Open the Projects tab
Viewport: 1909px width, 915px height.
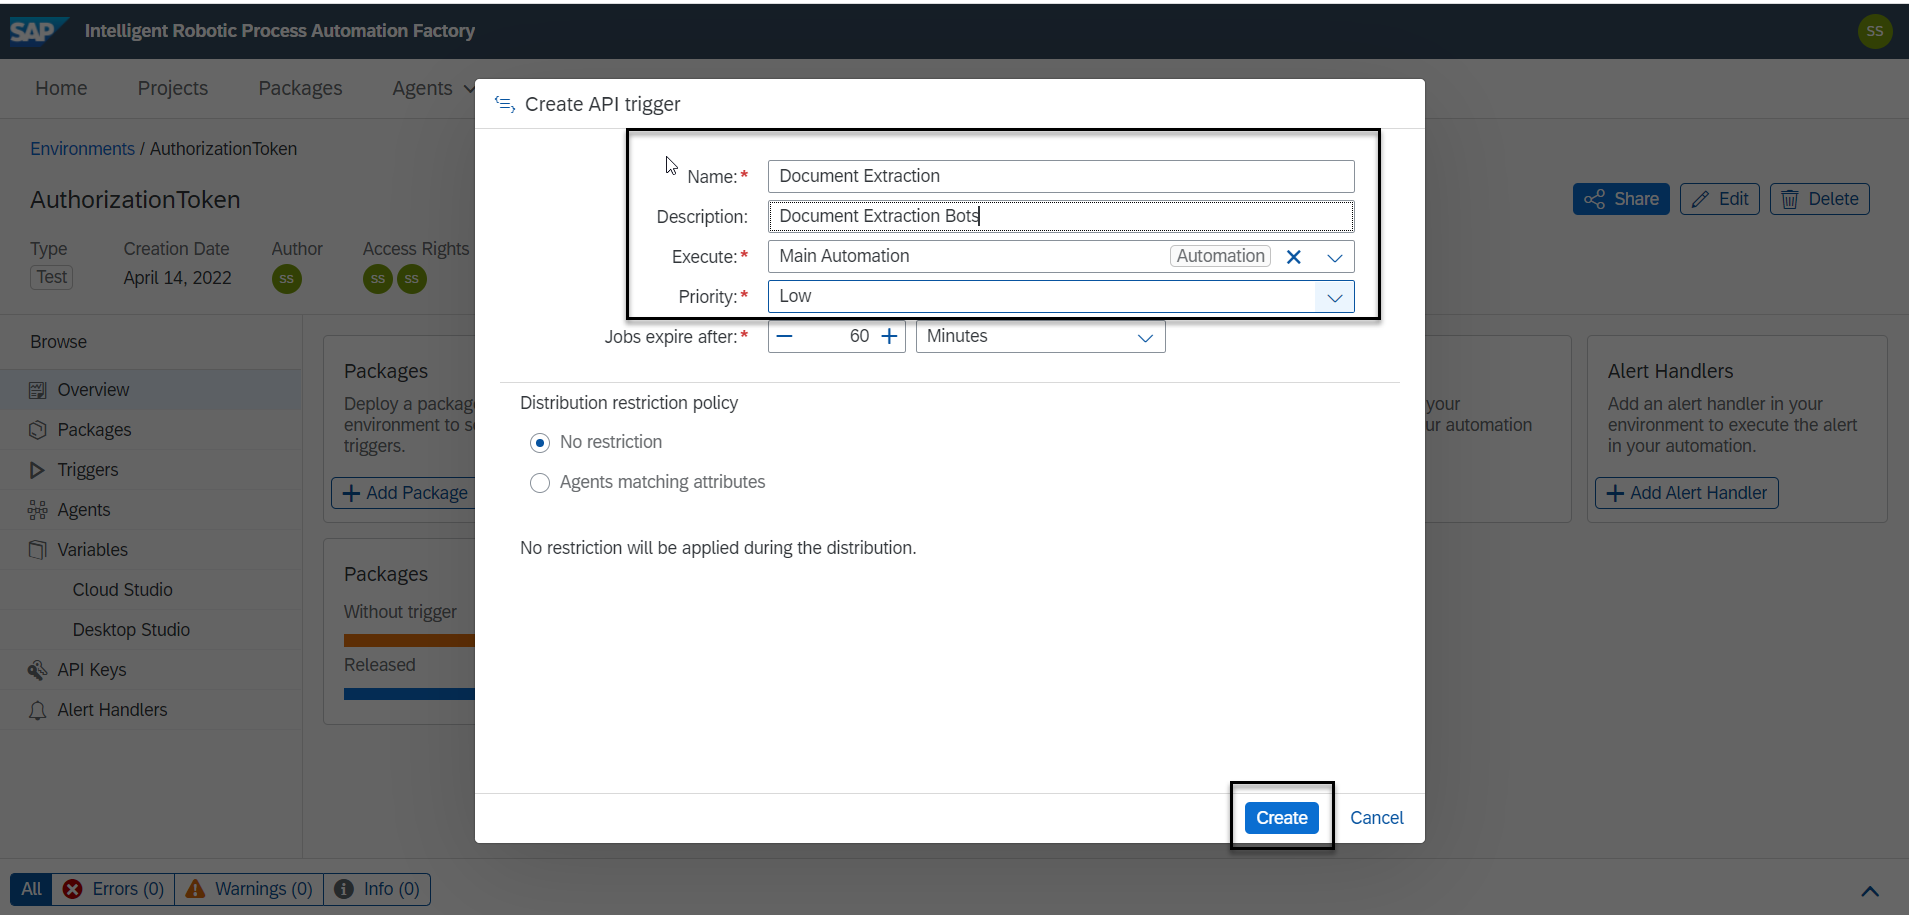click(x=173, y=88)
